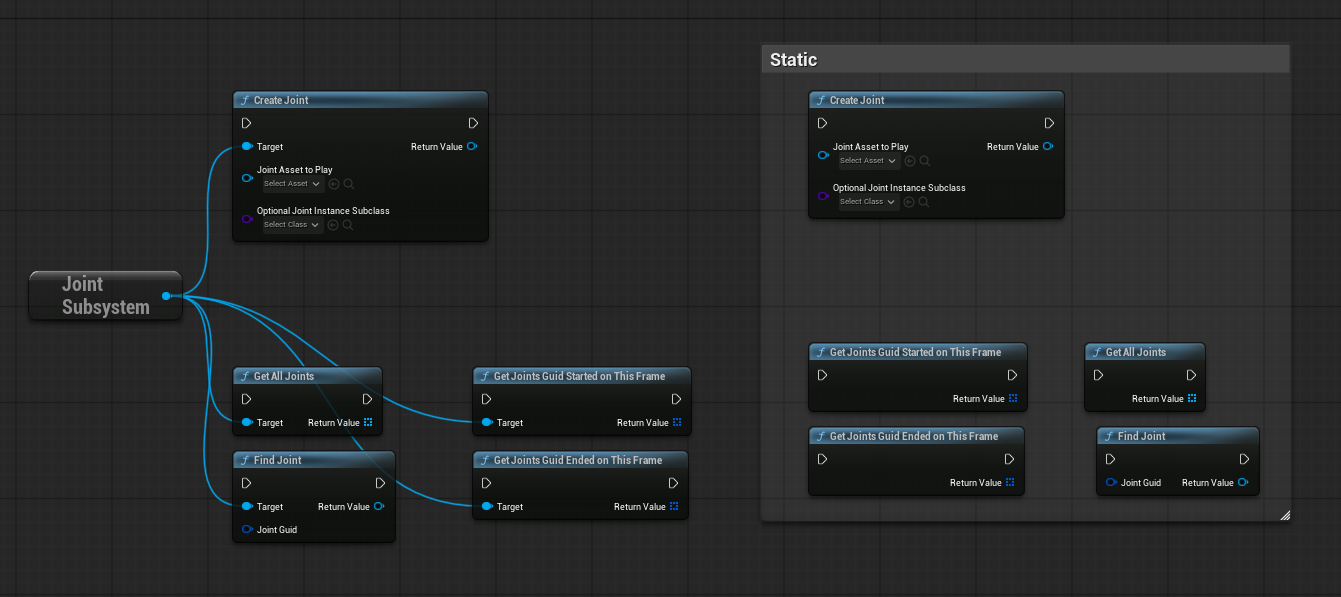
Task: Click Return Value array pin of Get Joints Guid Started inside Static
Action: tap(1013, 399)
